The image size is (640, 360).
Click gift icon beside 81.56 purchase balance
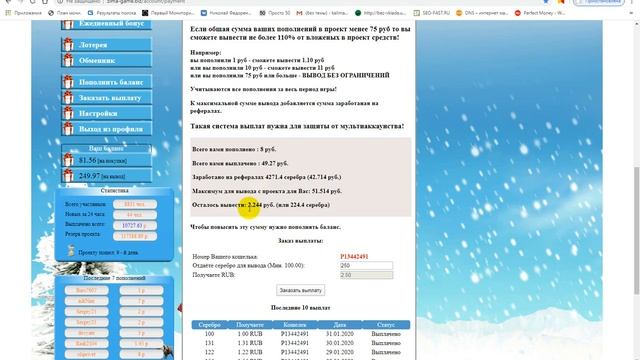pyautogui.click(x=68, y=160)
